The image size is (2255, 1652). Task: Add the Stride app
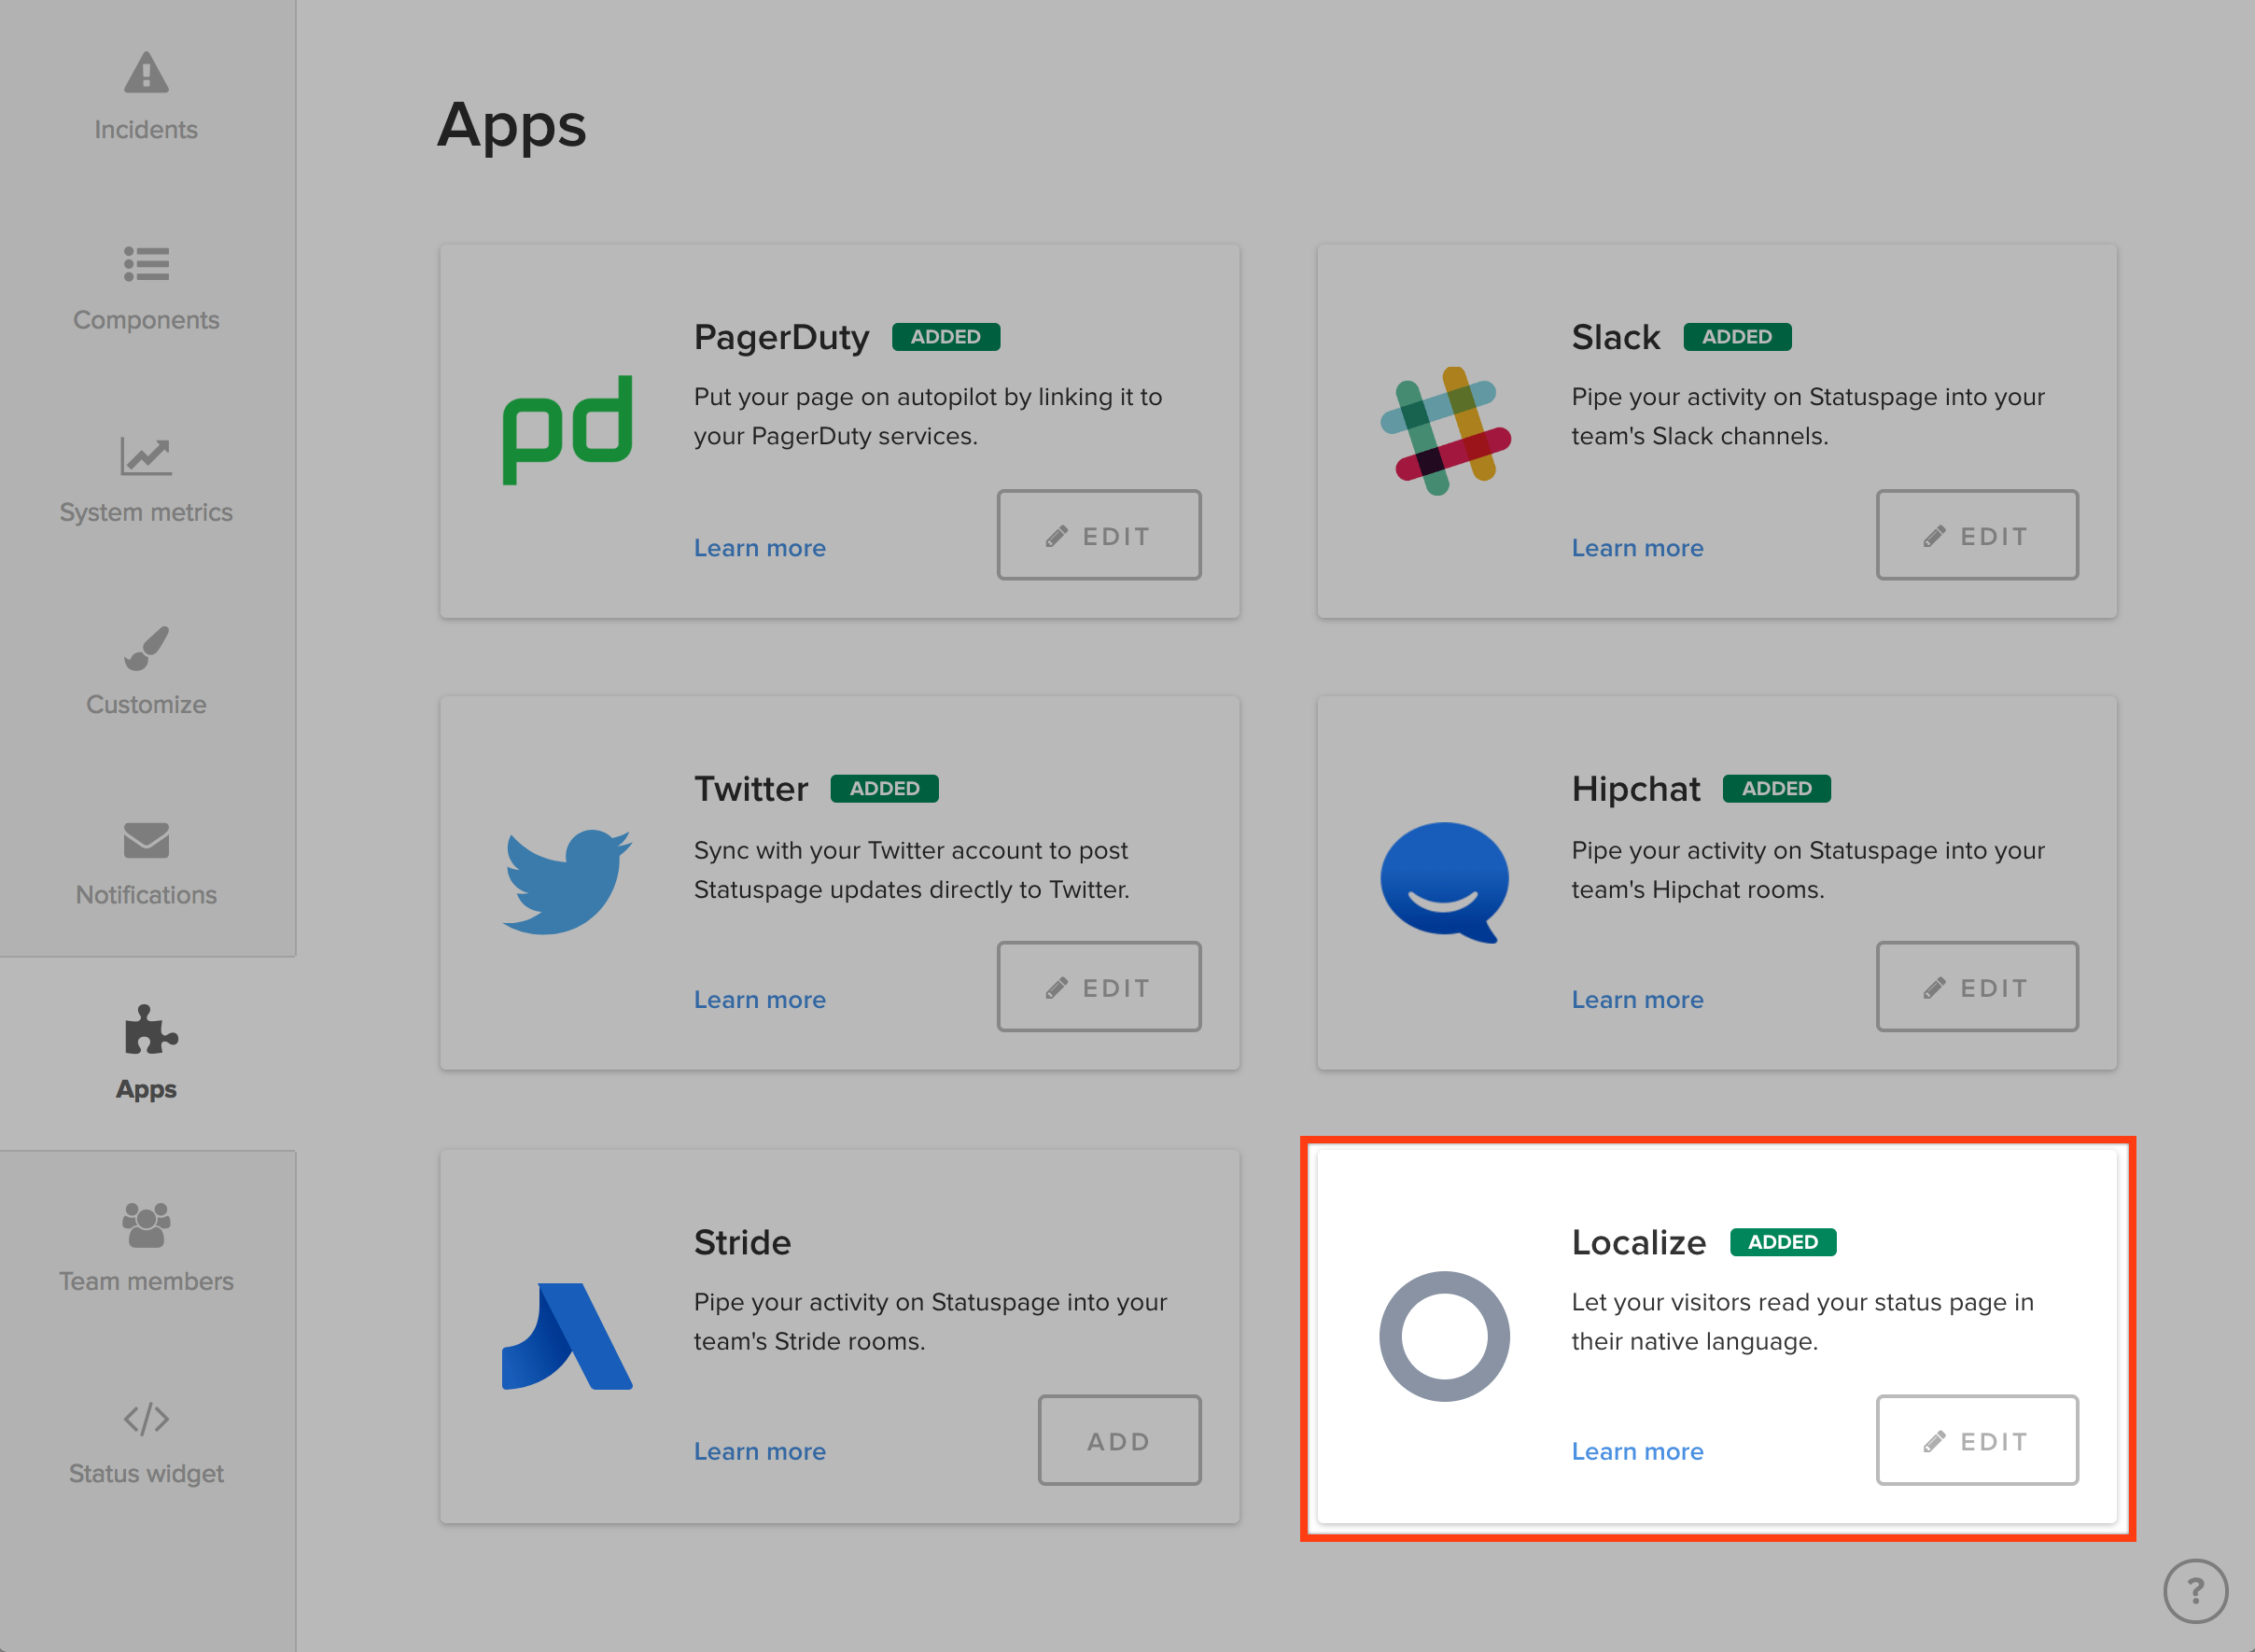tap(1118, 1440)
